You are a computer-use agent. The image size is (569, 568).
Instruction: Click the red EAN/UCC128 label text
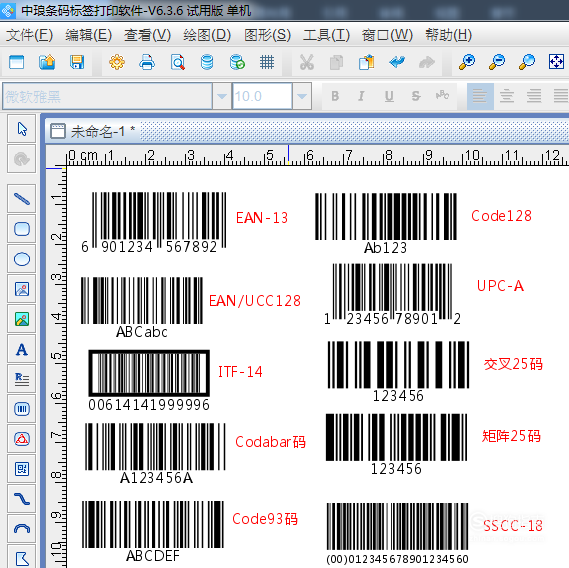pyautogui.click(x=255, y=301)
